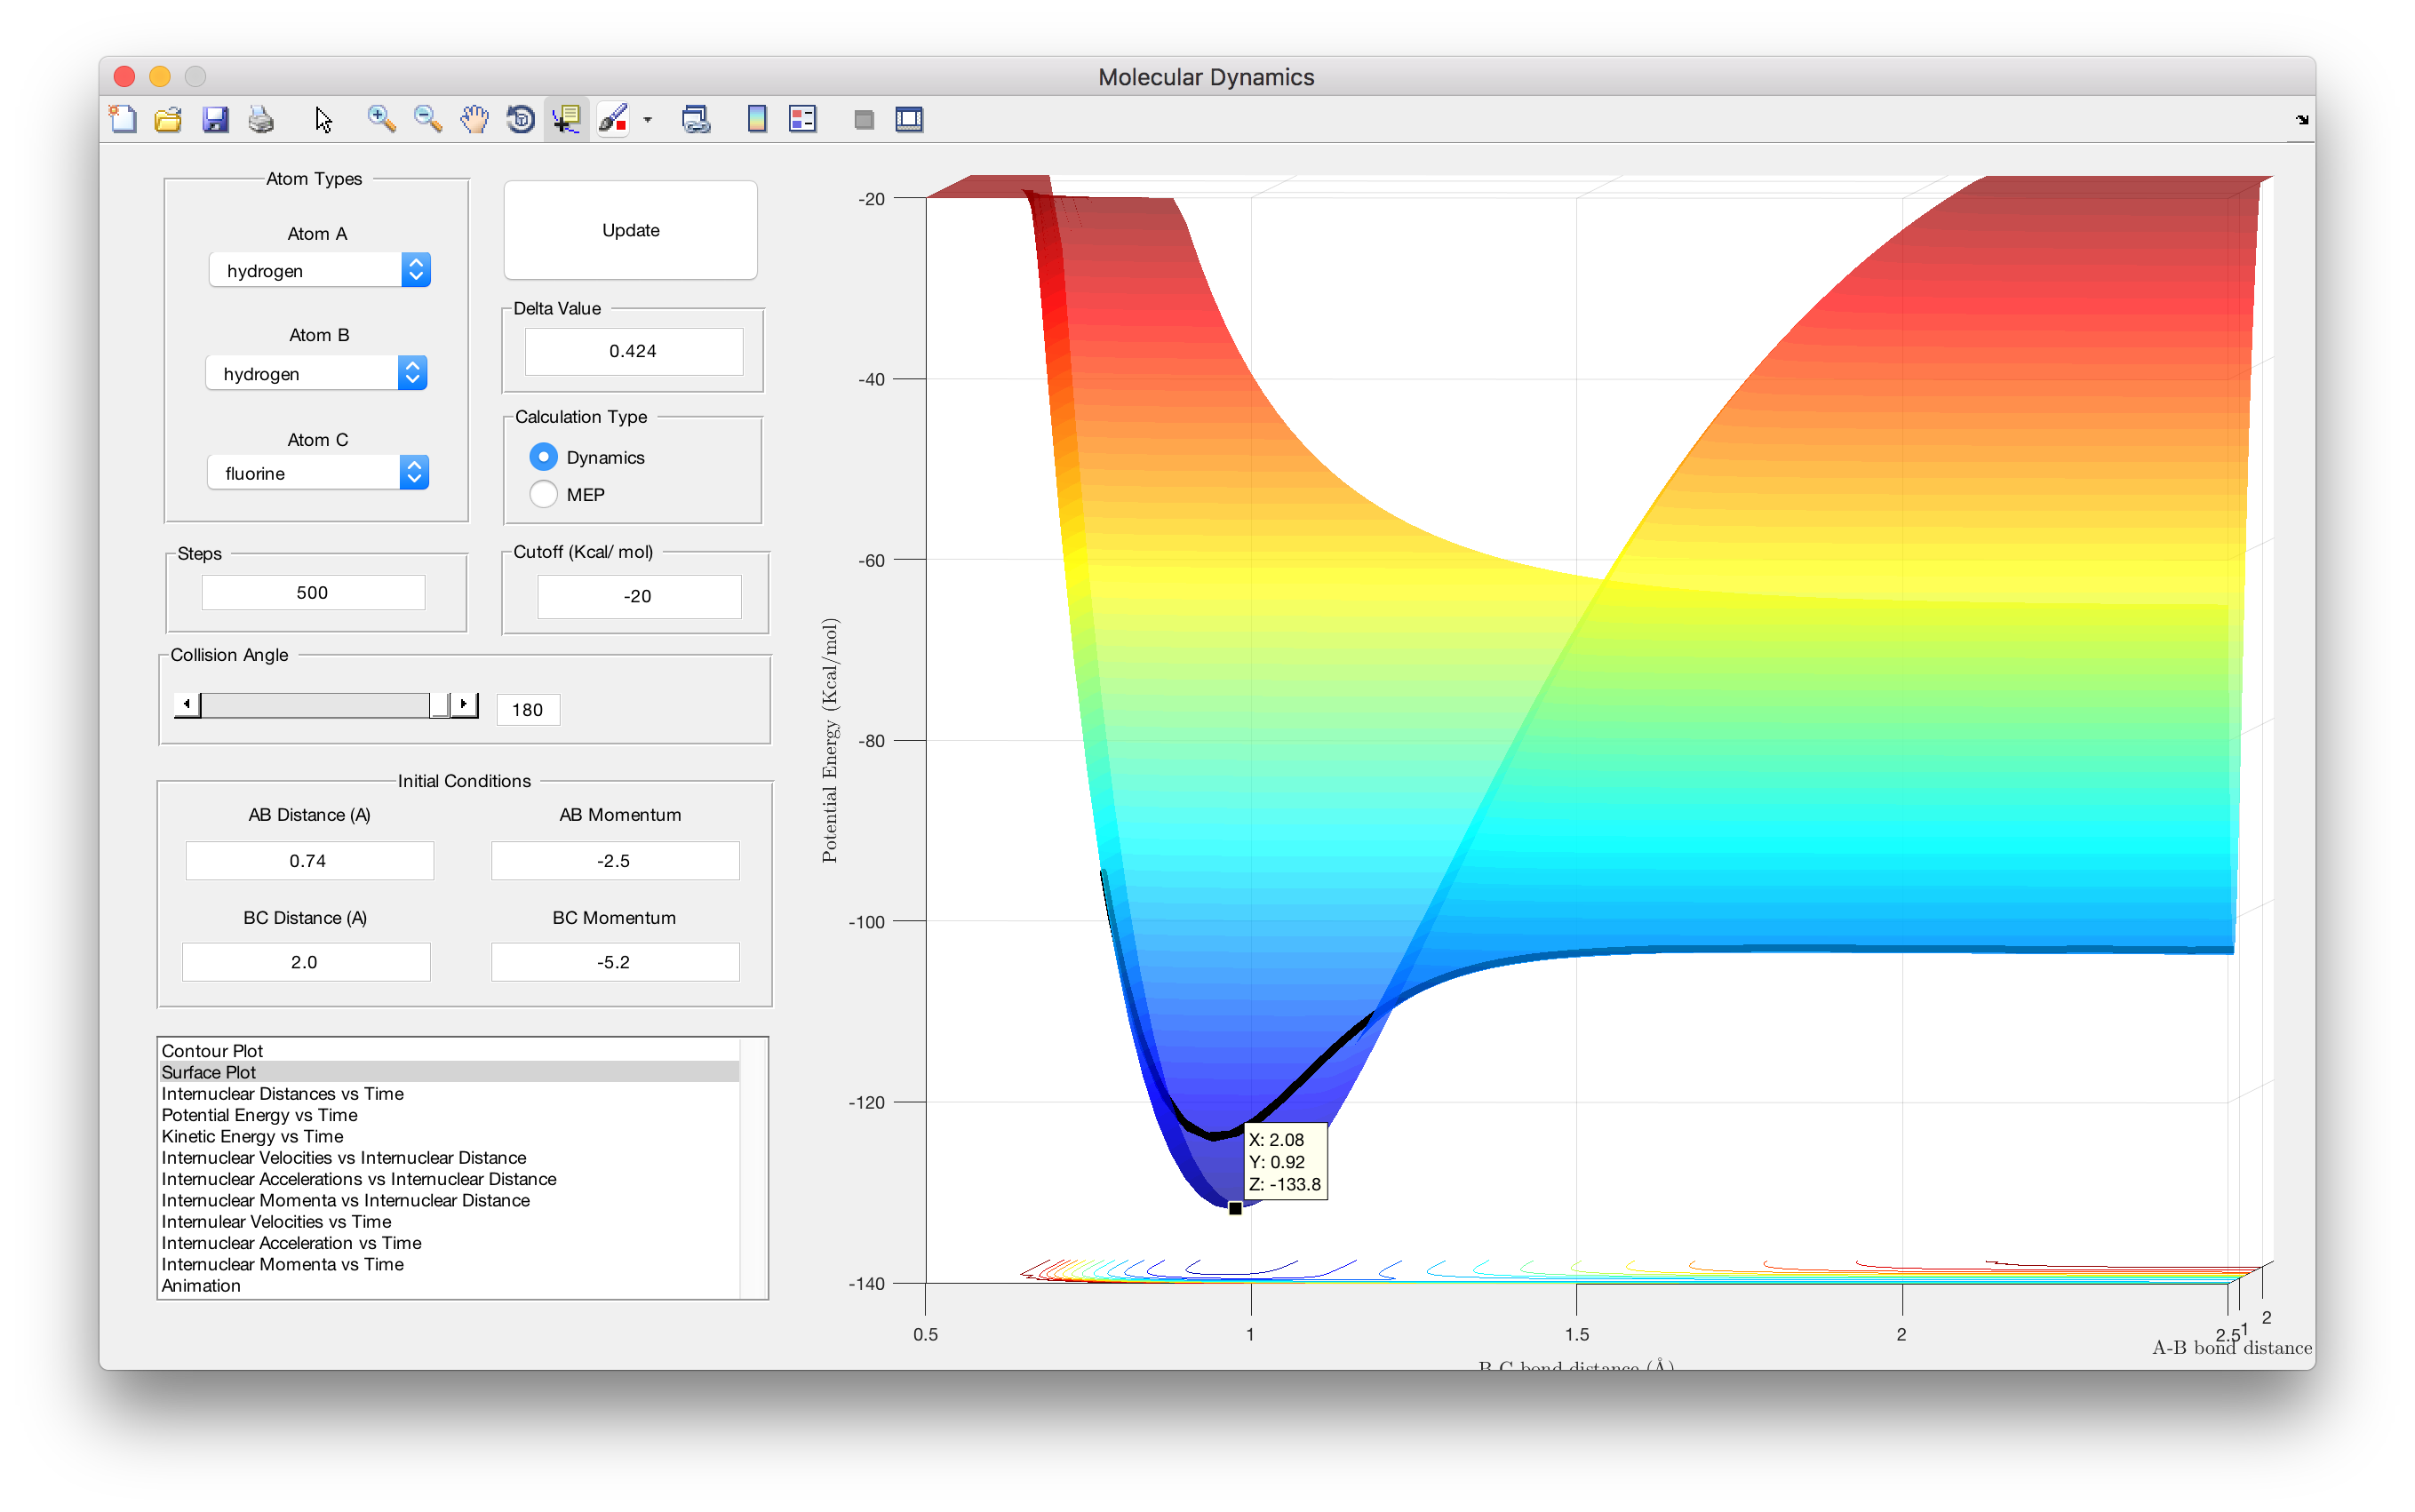Click the Insert Legend icon
Image resolution: width=2415 pixels, height=1512 pixels.
(x=803, y=120)
